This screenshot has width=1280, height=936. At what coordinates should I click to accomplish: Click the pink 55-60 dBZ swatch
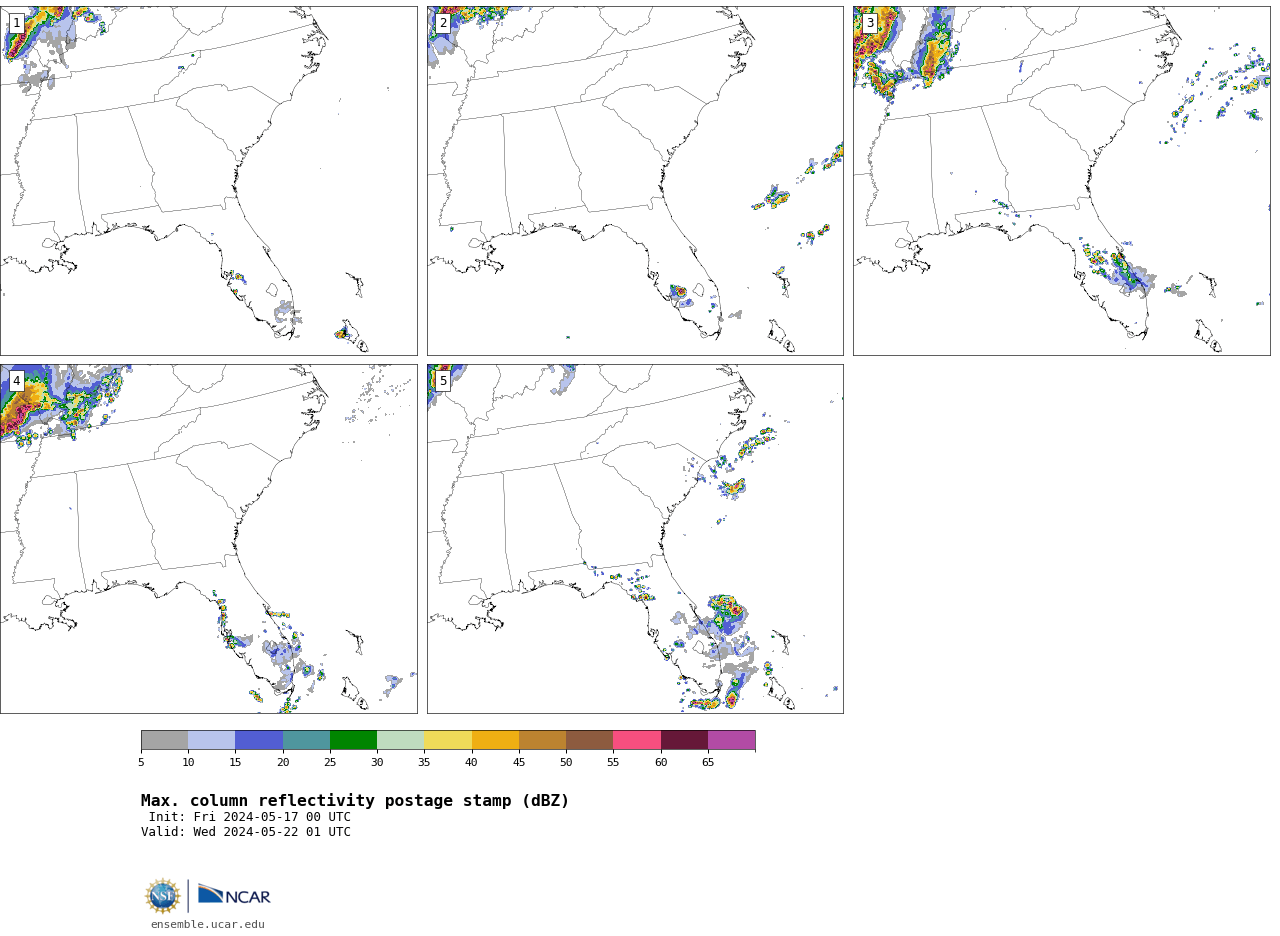coord(637,740)
